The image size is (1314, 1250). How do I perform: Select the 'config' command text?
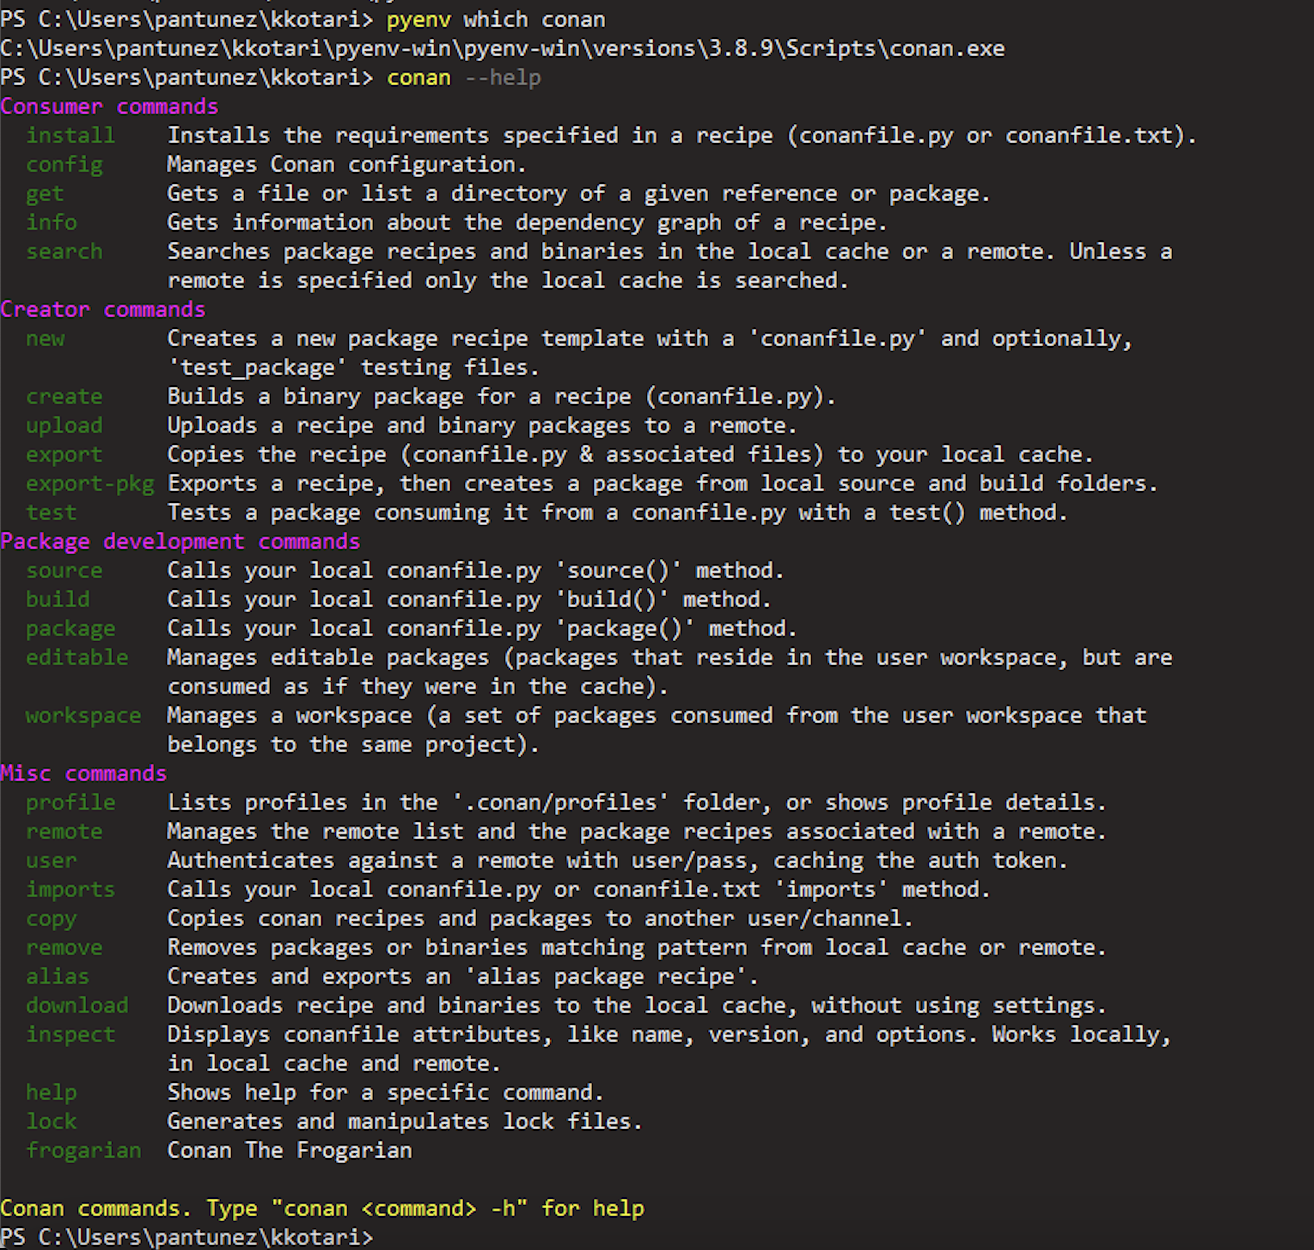point(64,164)
